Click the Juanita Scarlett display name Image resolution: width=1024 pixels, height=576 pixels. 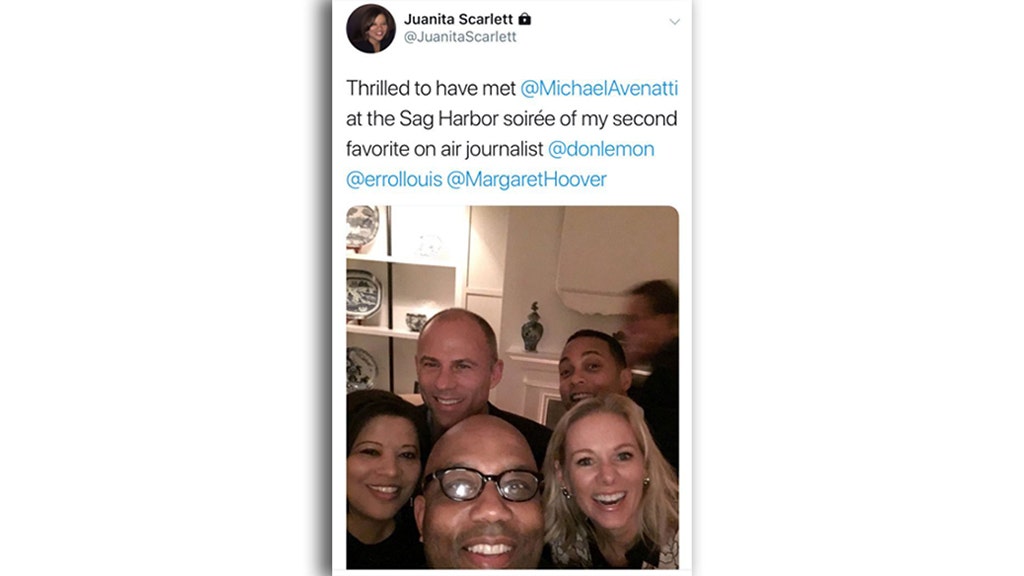tap(458, 19)
